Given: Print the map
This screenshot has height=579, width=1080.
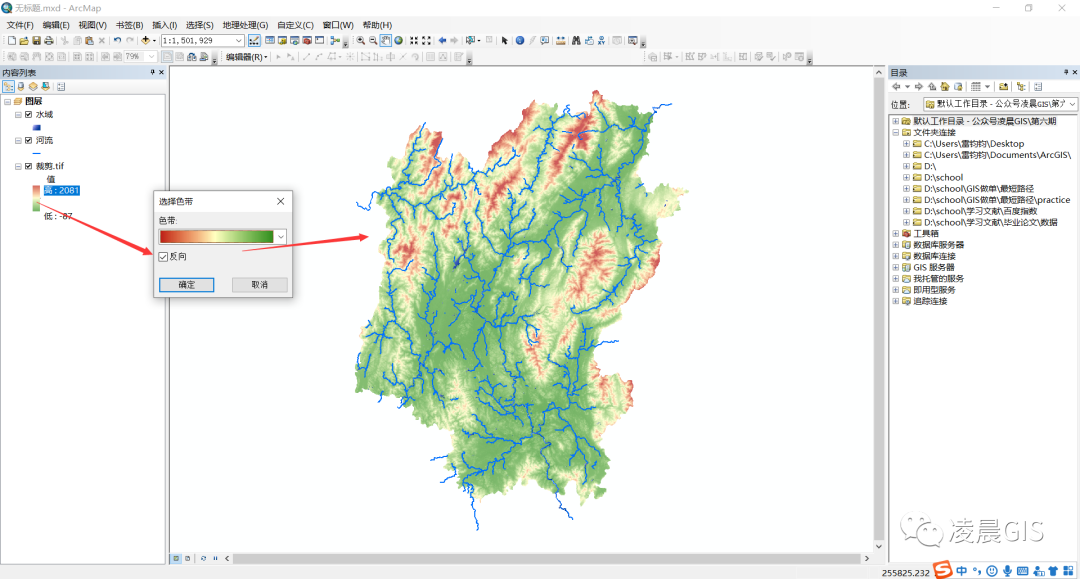Looking at the screenshot, I should 49,41.
